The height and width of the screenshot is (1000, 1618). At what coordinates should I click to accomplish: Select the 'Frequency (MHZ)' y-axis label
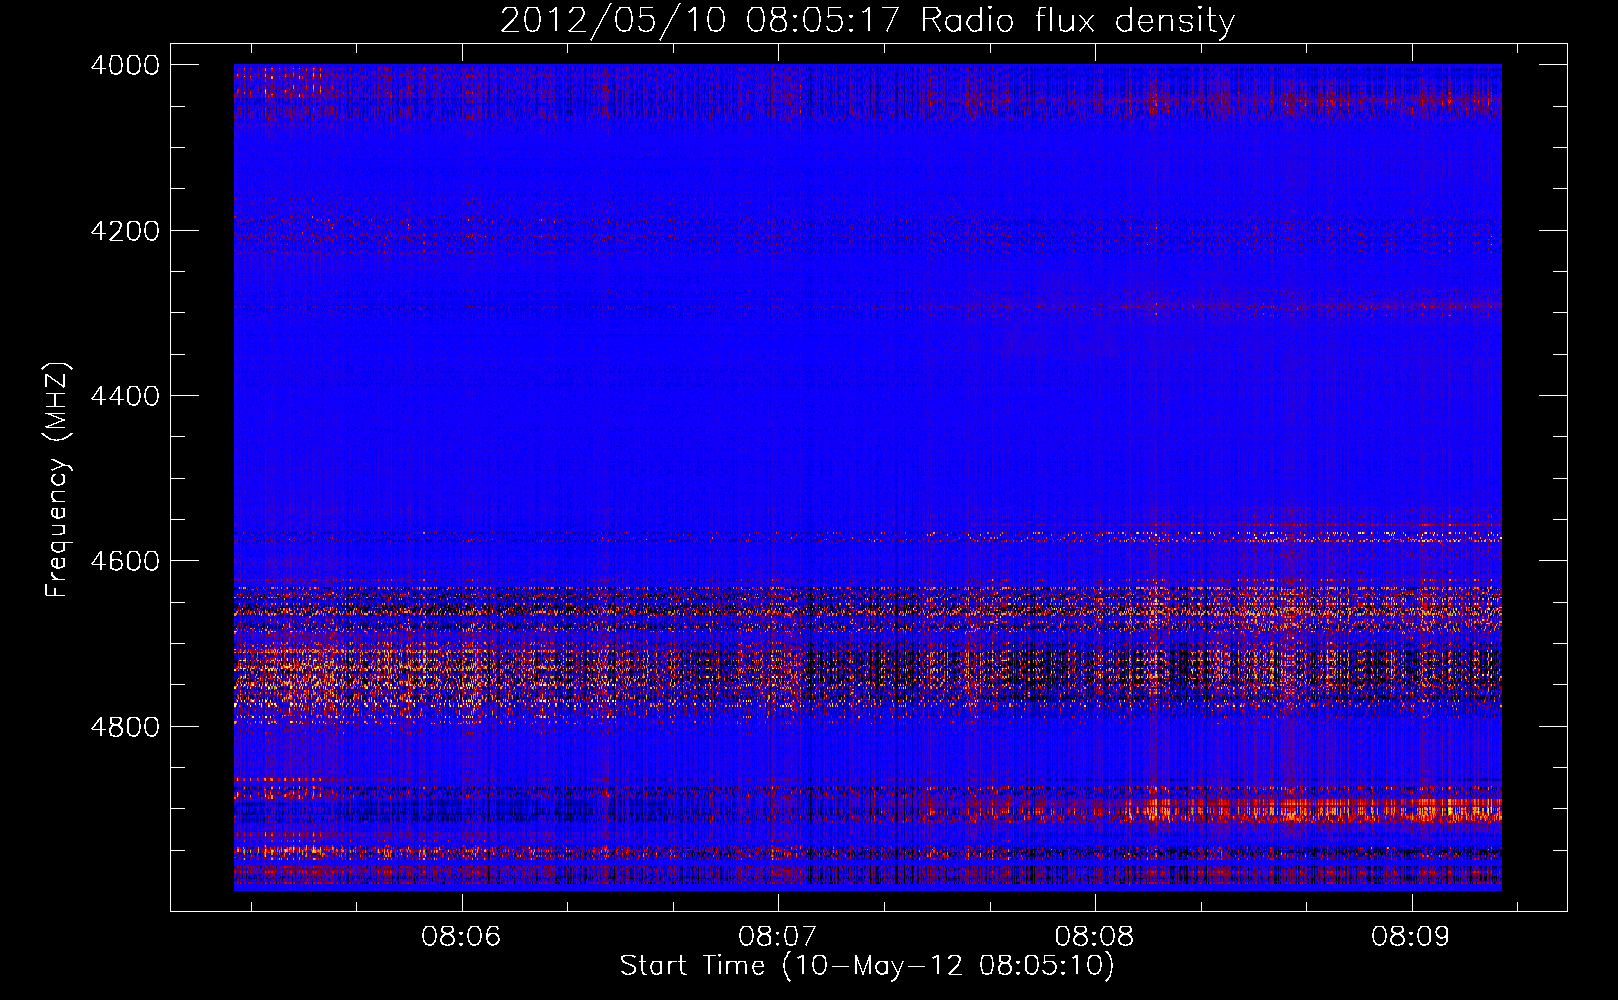click(57, 480)
